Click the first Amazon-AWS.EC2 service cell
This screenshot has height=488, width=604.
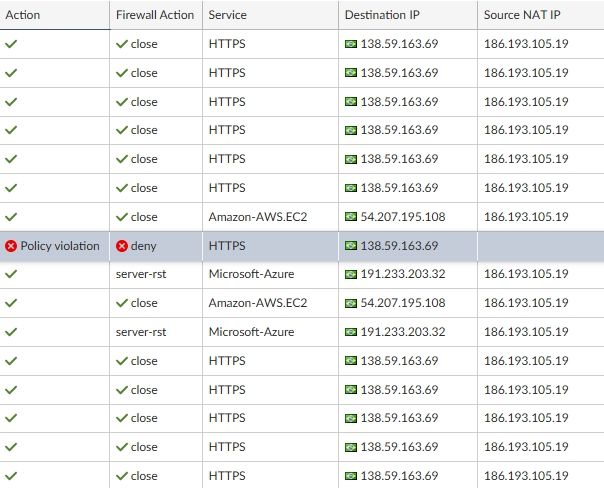point(257,216)
